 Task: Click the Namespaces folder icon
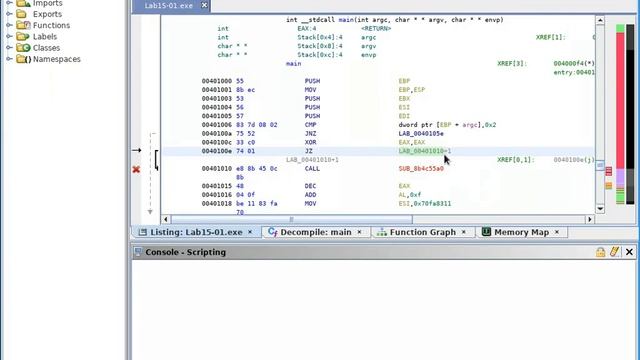23,59
